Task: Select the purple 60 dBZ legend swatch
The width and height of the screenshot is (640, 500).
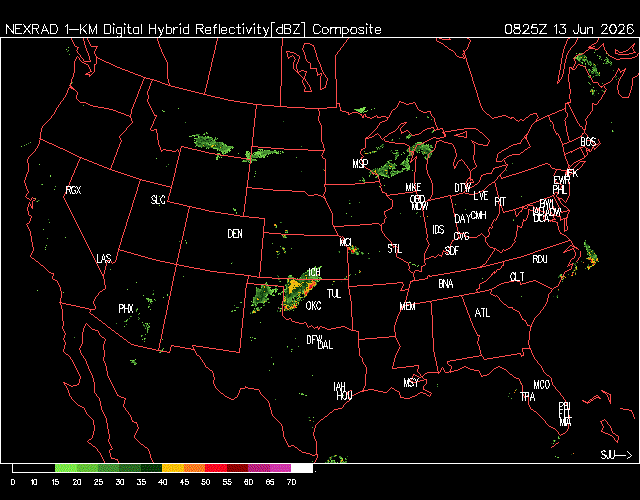Action: pos(258,468)
